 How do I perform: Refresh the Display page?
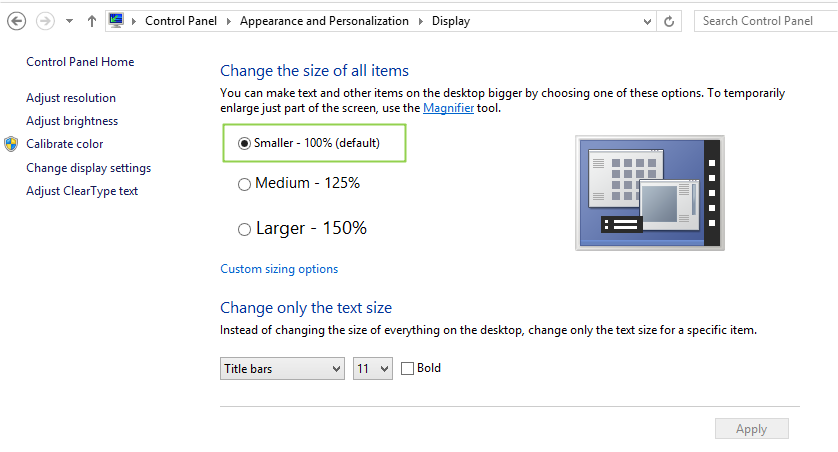[669, 21]
